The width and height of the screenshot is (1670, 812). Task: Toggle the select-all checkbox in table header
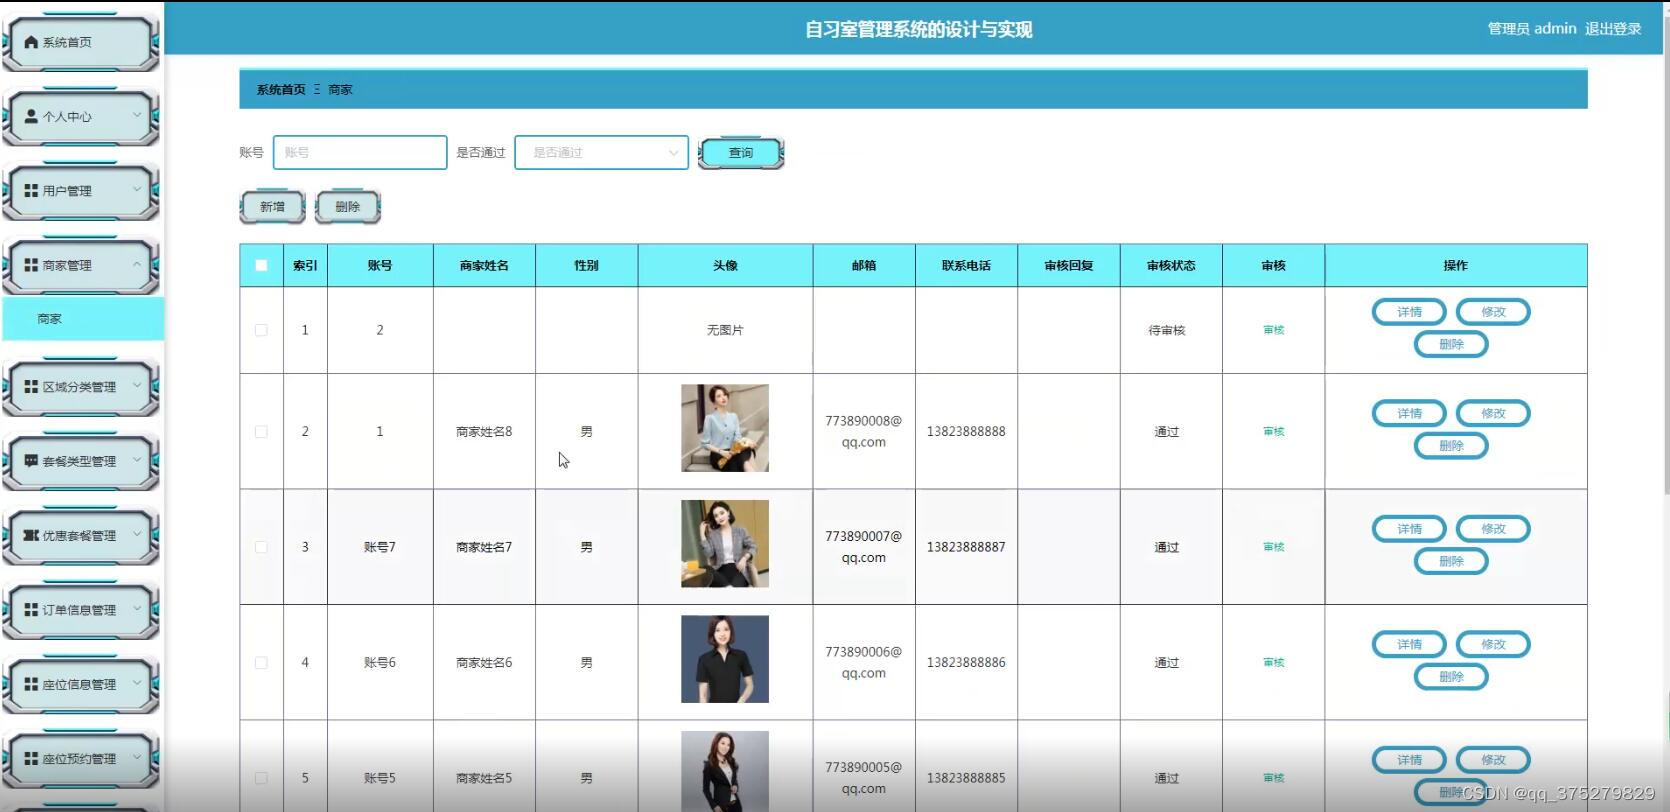click(x=261, y=265)
